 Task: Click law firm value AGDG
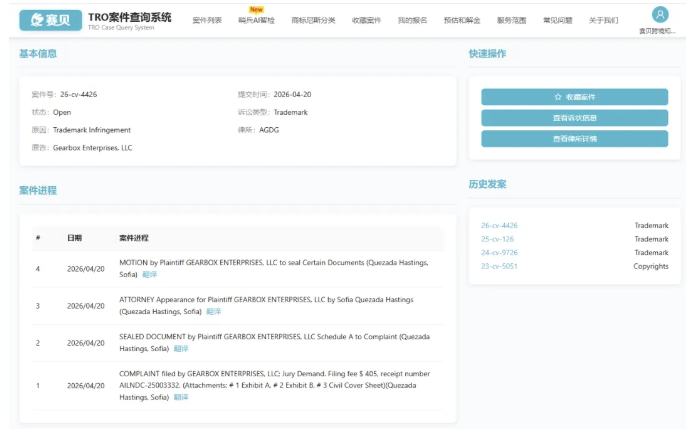pos(269,130)
